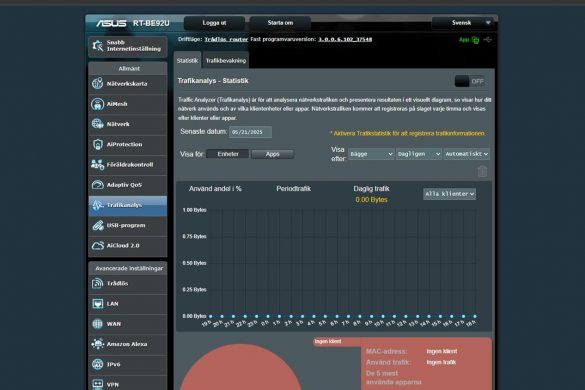
Task: Click the AiProtection shield icon
Action: click(x=98, y=144)
